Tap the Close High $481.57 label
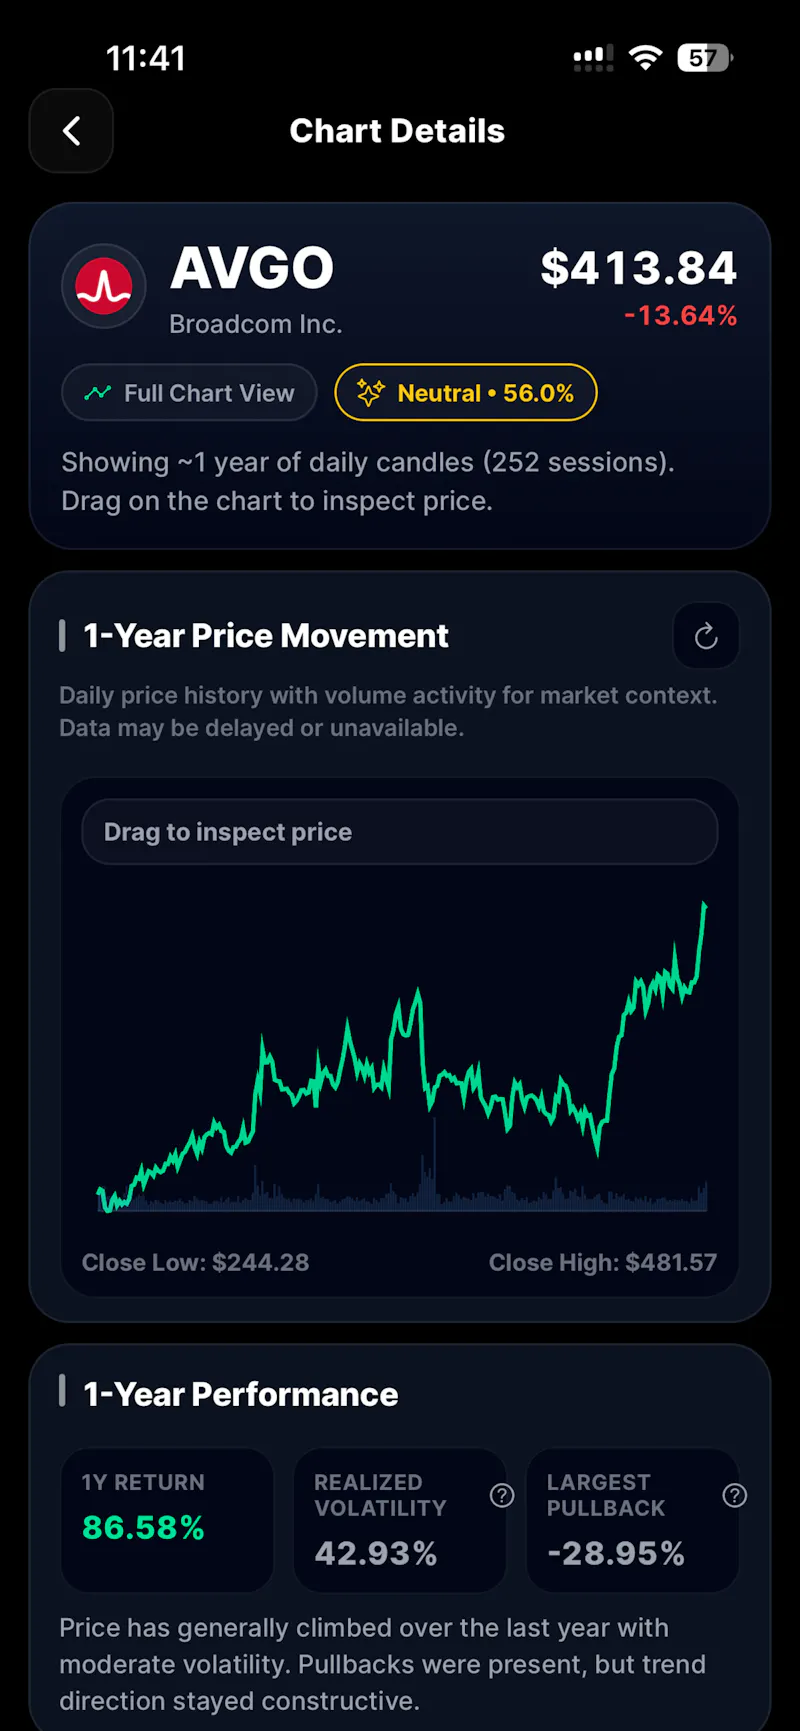 click(603, 1262)
